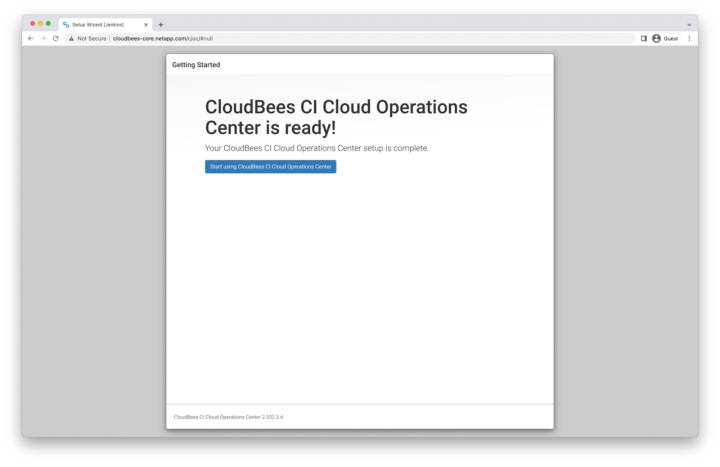Click the Getting Started header
720x467 pixels.
click(196, 65)
